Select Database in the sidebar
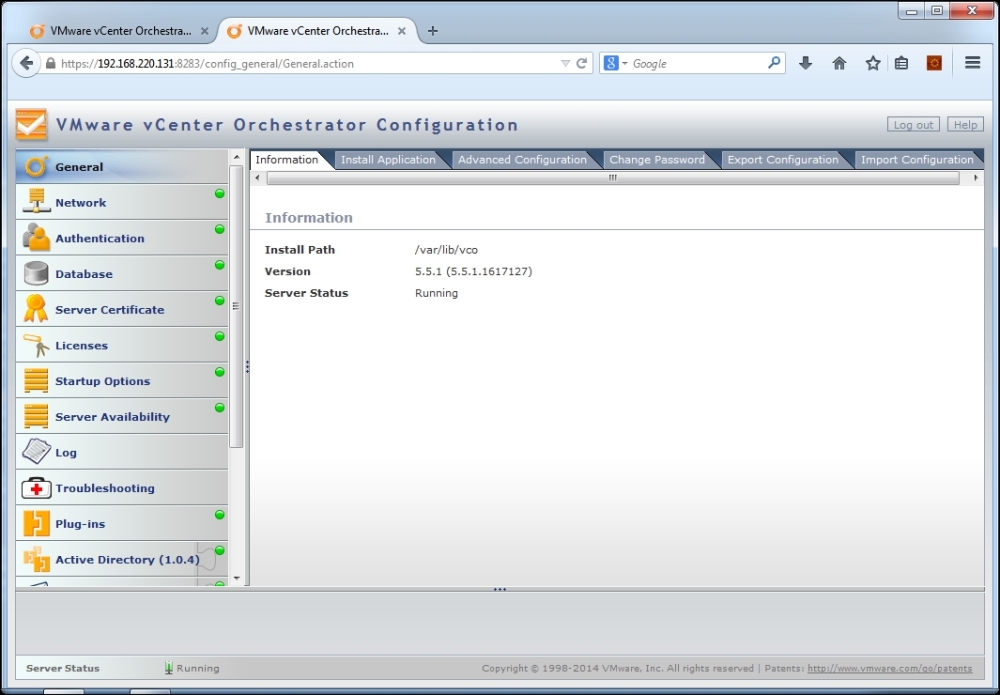The height and width of the screenshot is (695, 1000). pos(122,274)
